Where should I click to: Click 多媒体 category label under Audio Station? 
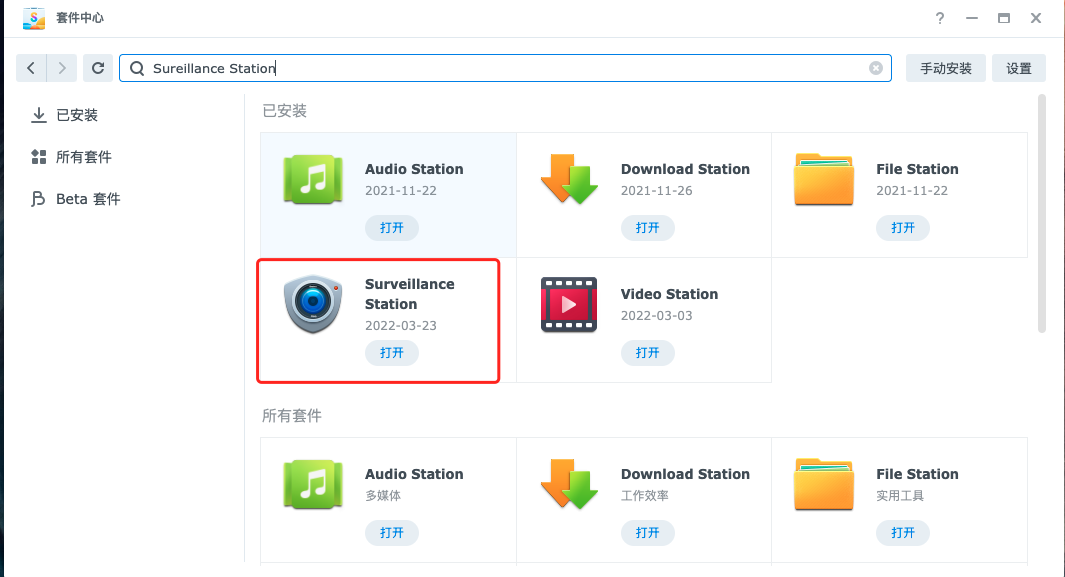(383, 496)
